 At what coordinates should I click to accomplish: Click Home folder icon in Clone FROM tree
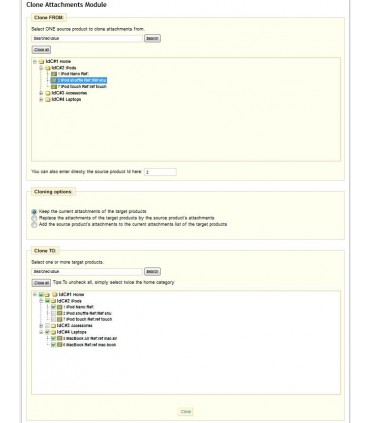point(41,62)
